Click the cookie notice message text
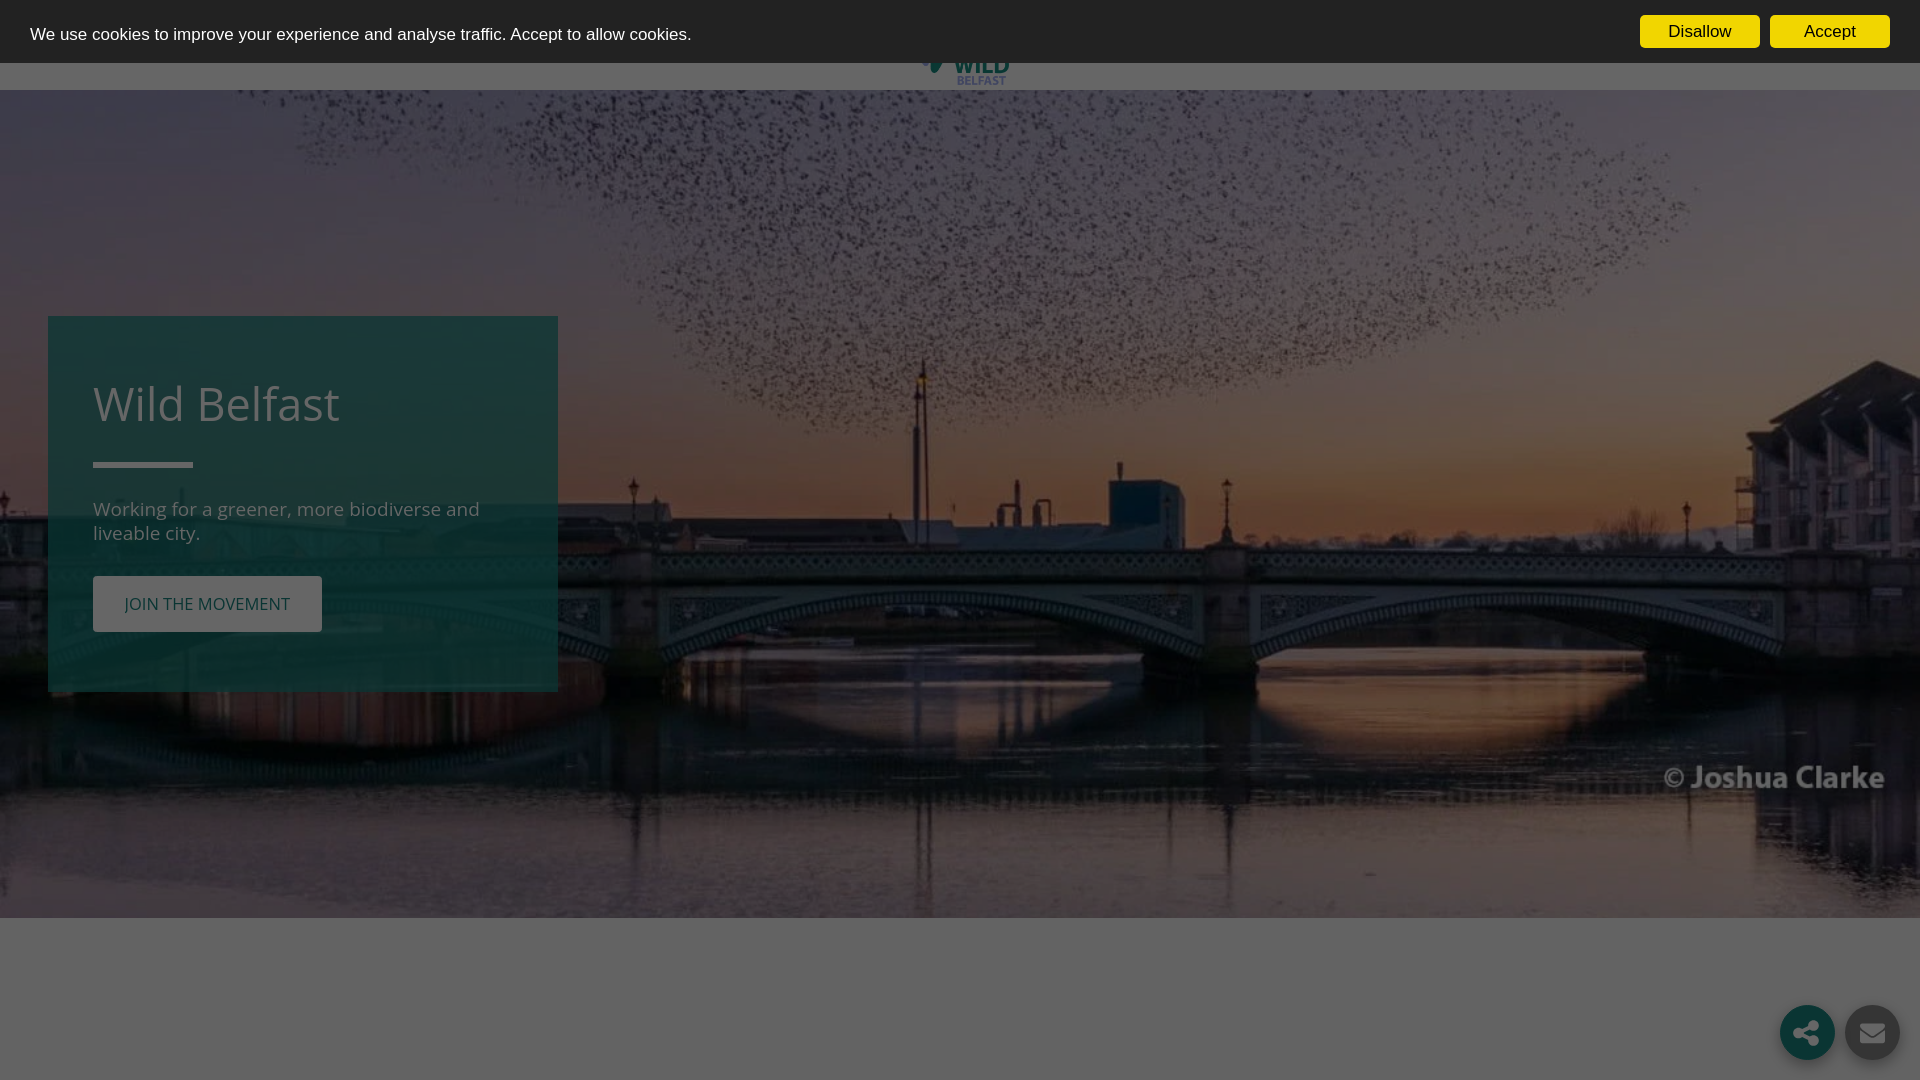 point(360,34)
